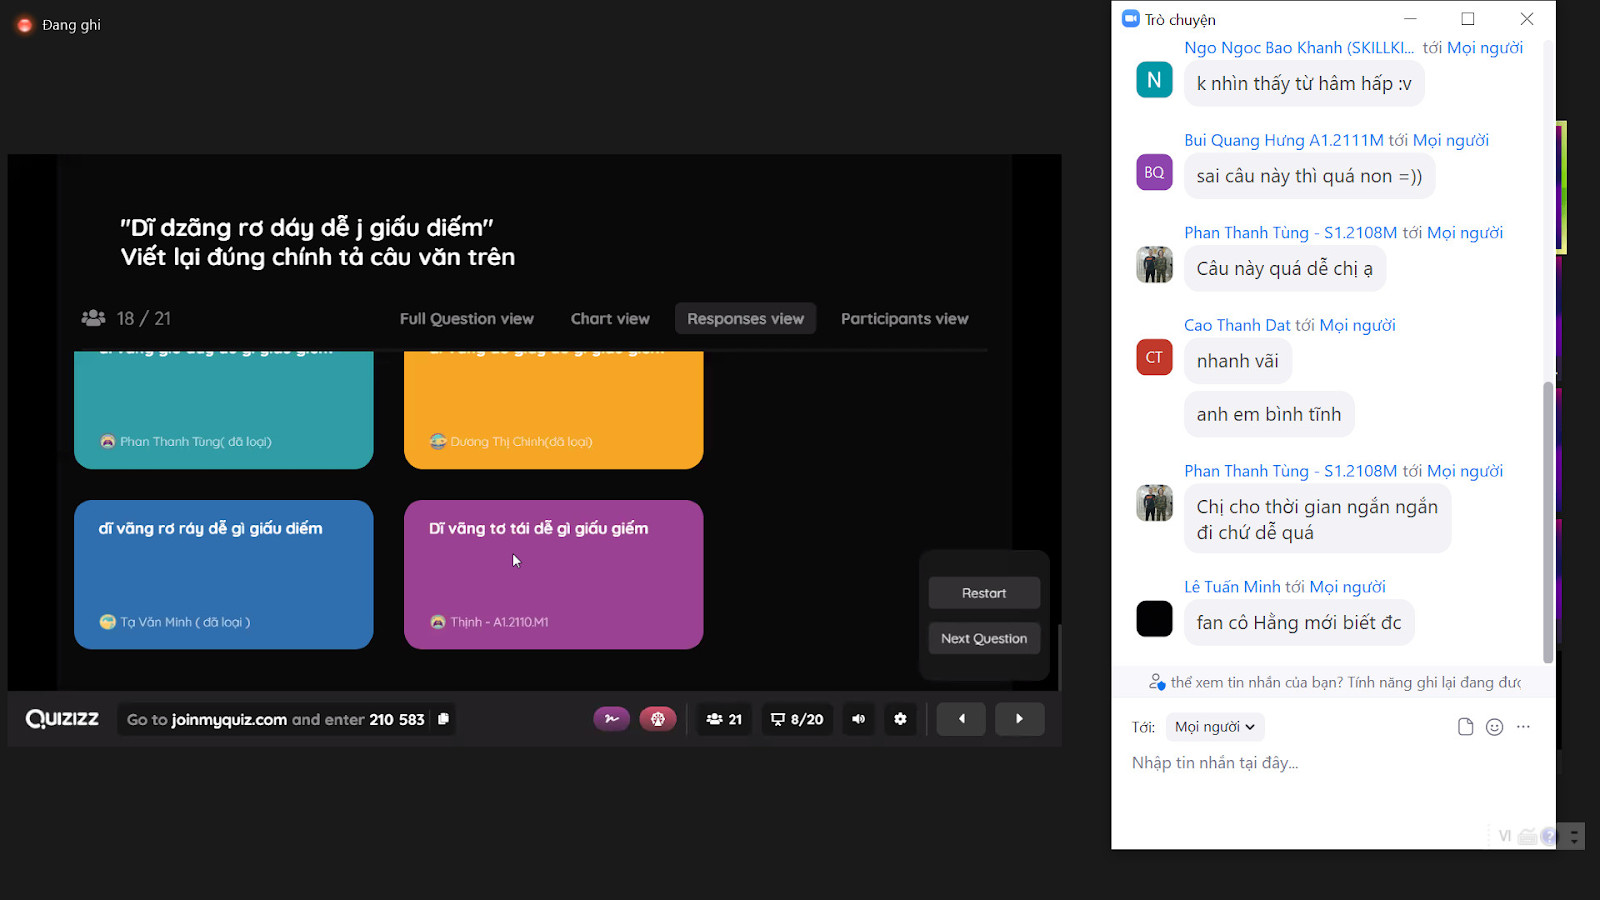This screenshot has width=1600, height=900.
Task: Click the 18 / 21 respondents counter
Action: coord(126,318)
